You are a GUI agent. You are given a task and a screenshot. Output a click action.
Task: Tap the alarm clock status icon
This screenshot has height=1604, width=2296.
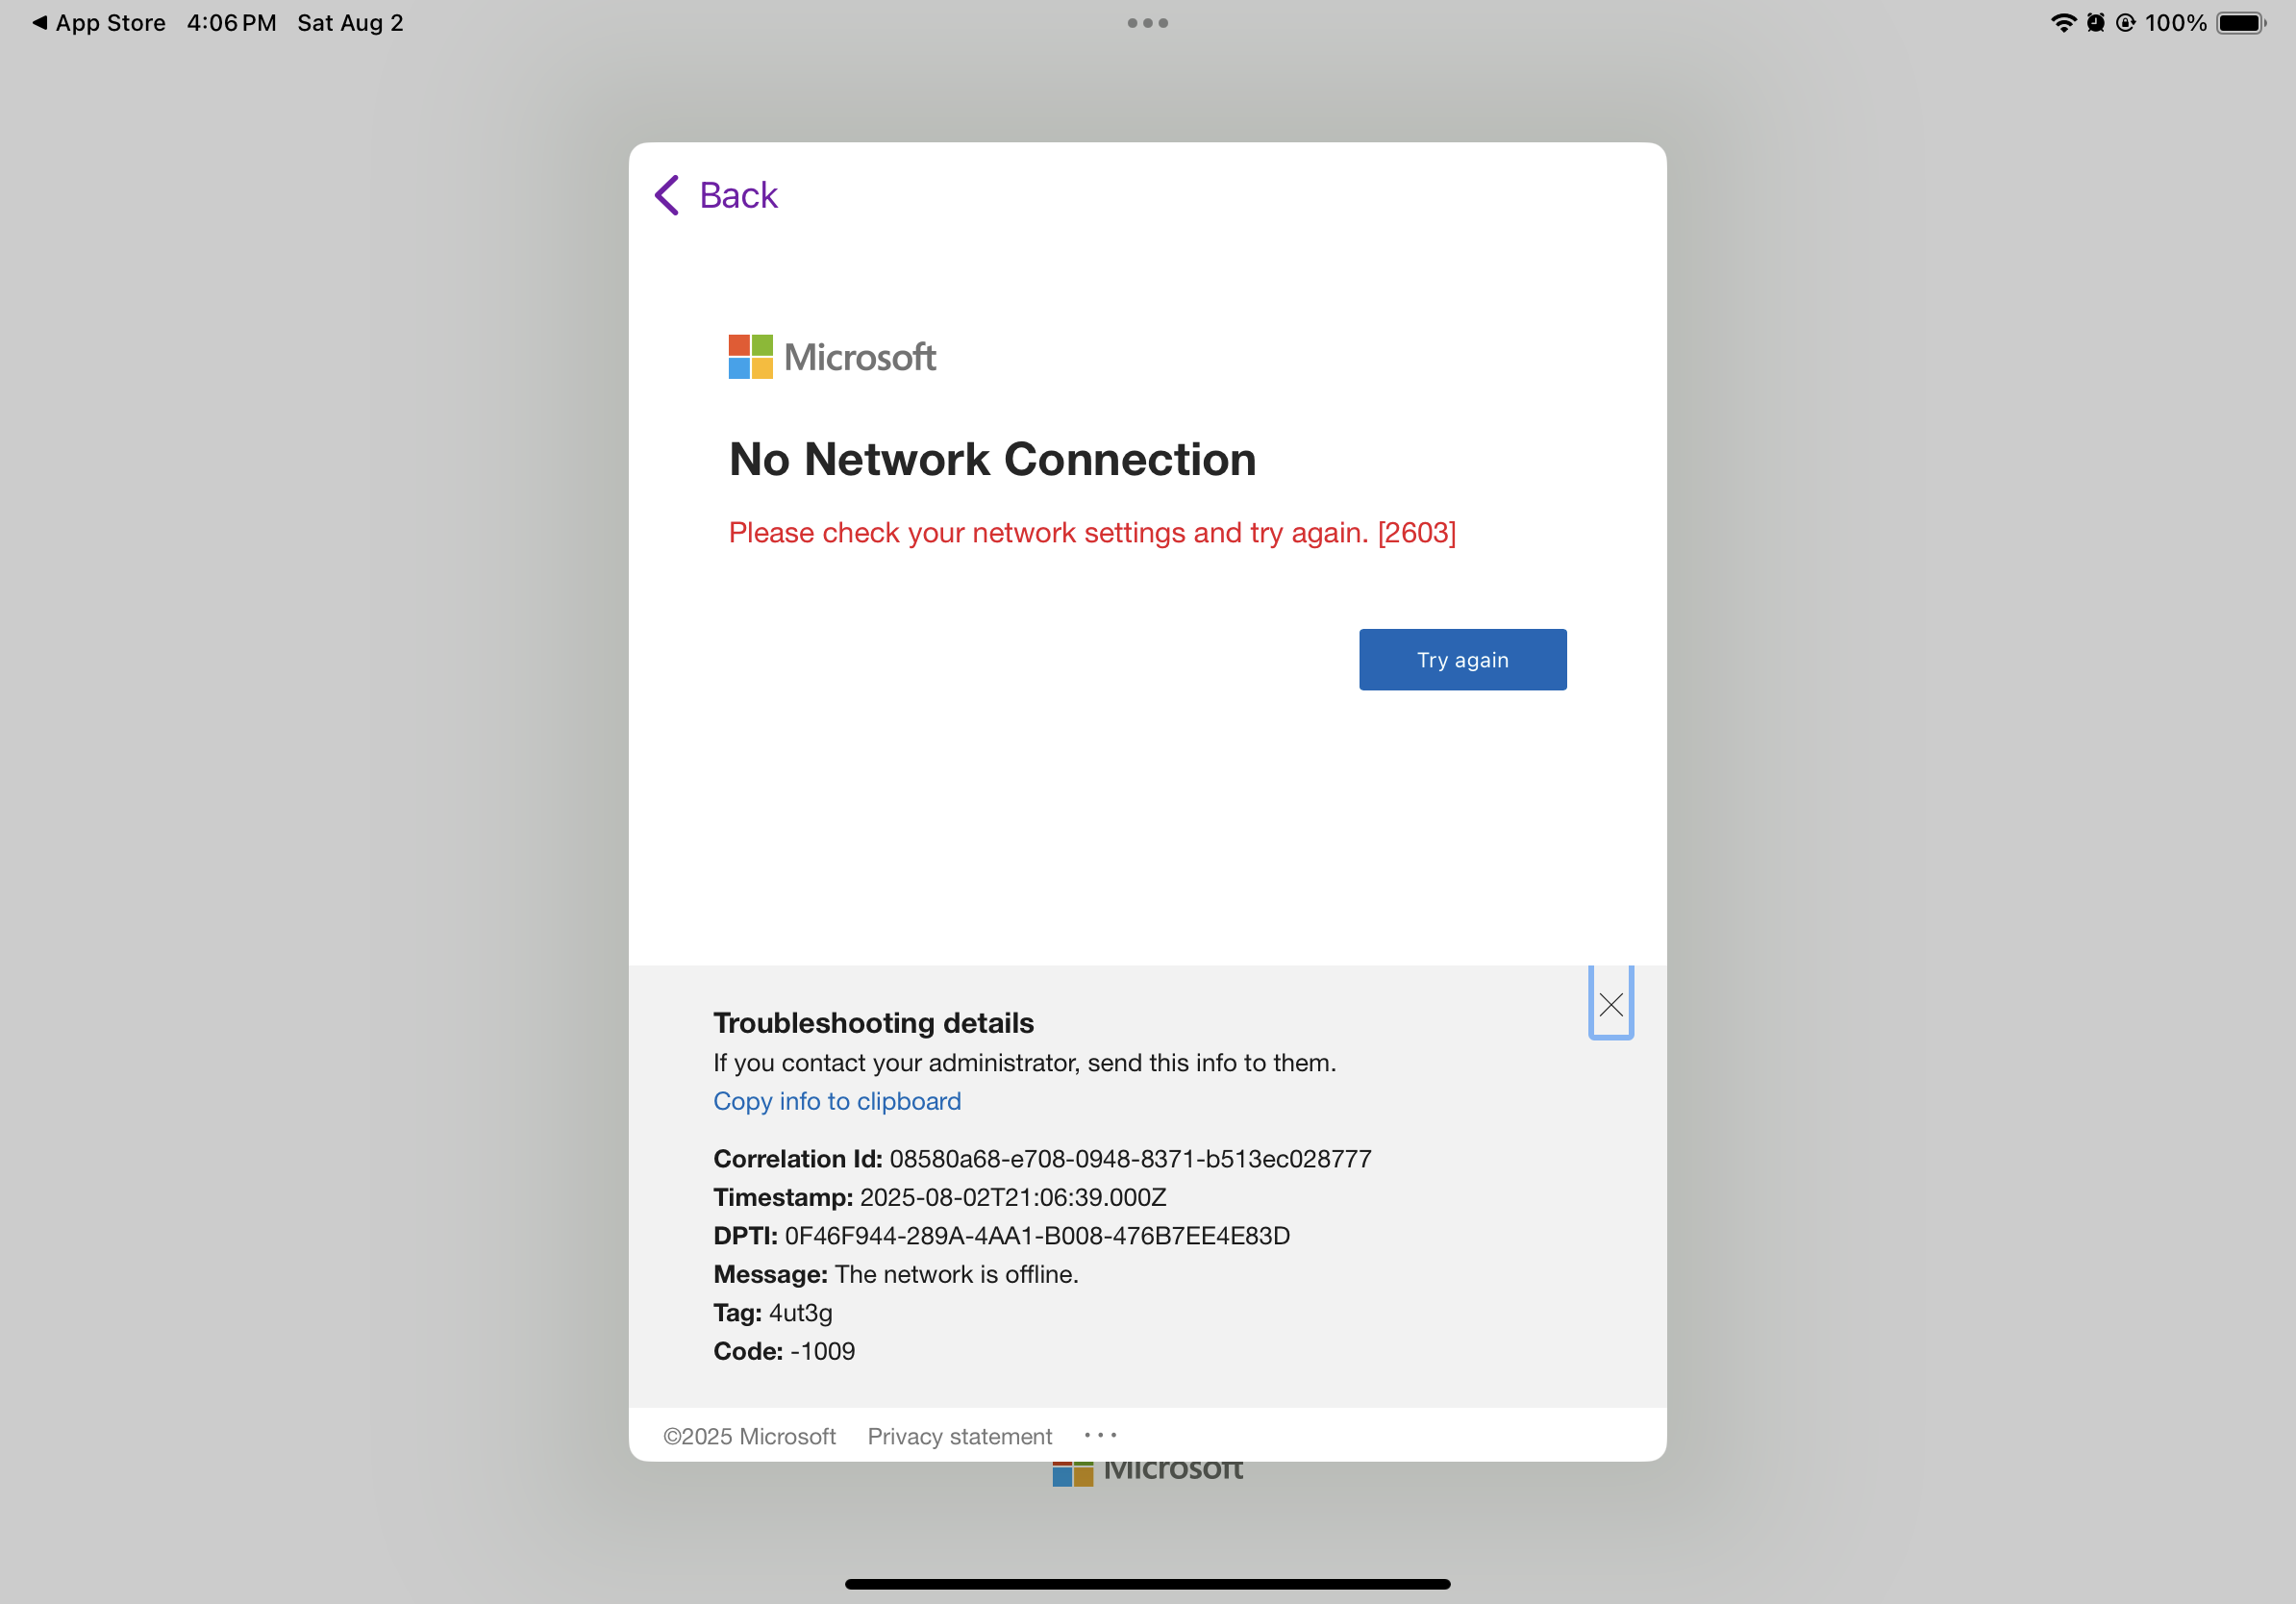[x=2095, y=23]
